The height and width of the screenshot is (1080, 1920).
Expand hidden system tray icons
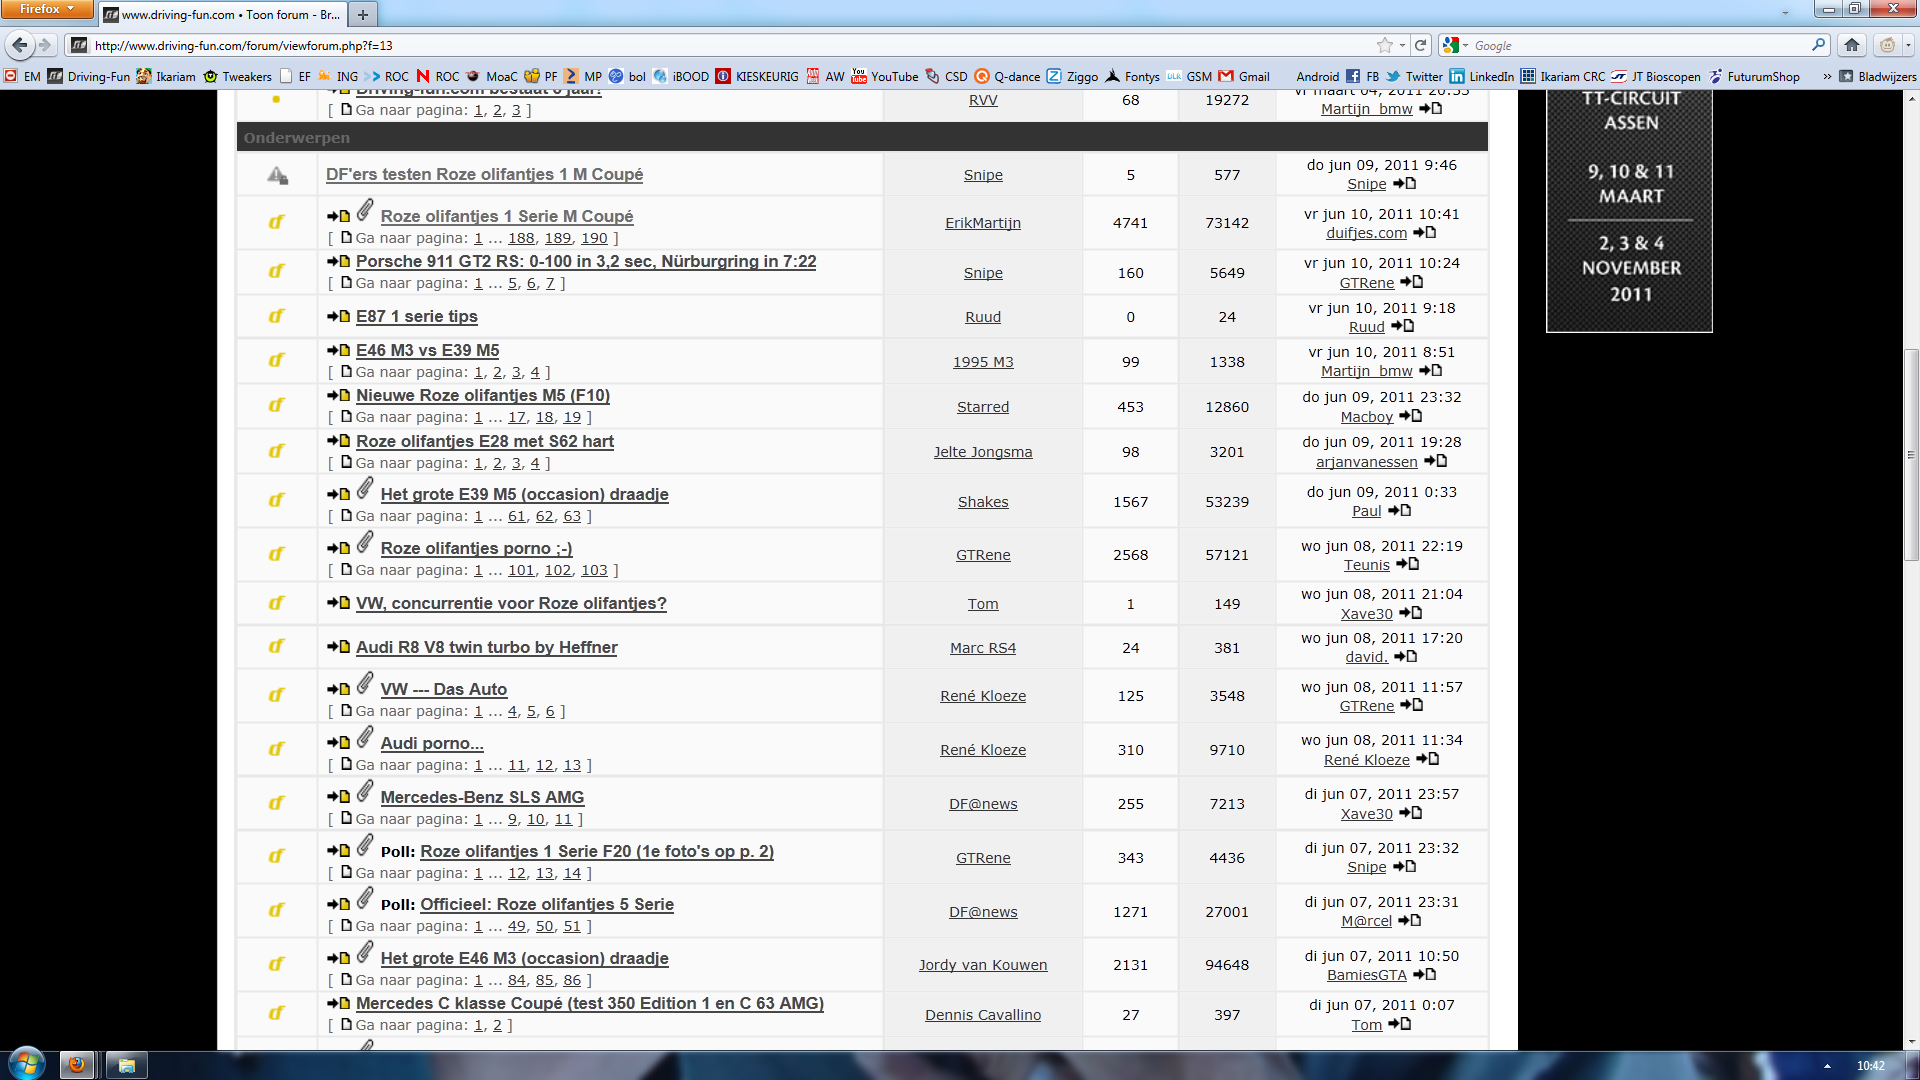tap(1827, 1066)
